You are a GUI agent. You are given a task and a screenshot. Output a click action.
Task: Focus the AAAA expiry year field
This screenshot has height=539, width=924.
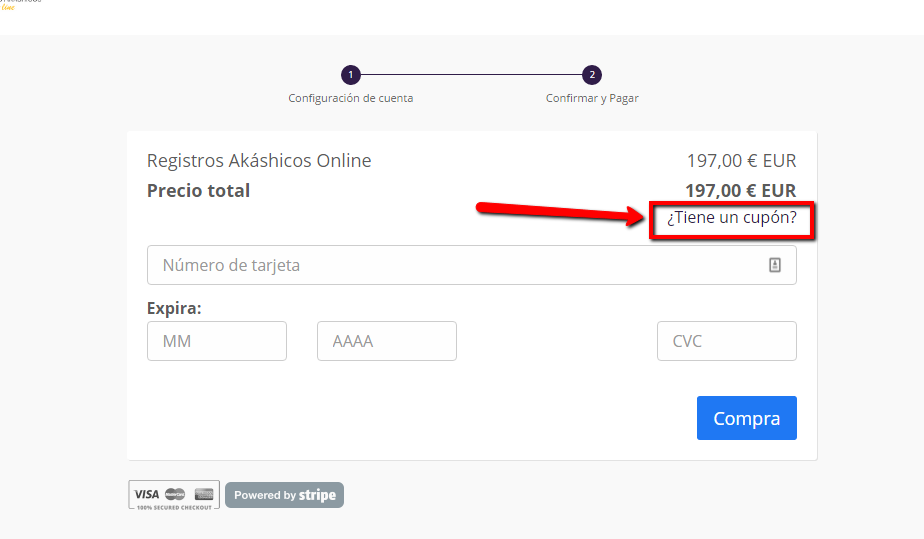pyautogui.click(x=387, y=341)
